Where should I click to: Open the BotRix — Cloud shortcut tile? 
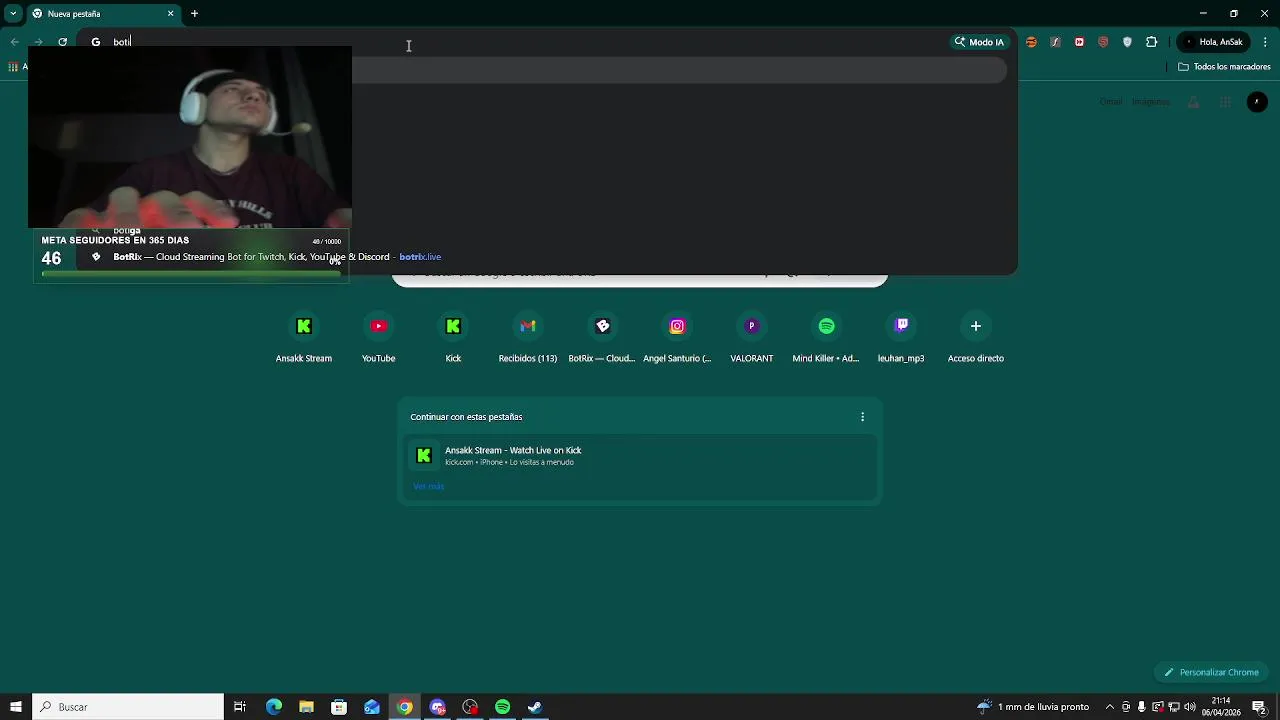click(602, 338)
